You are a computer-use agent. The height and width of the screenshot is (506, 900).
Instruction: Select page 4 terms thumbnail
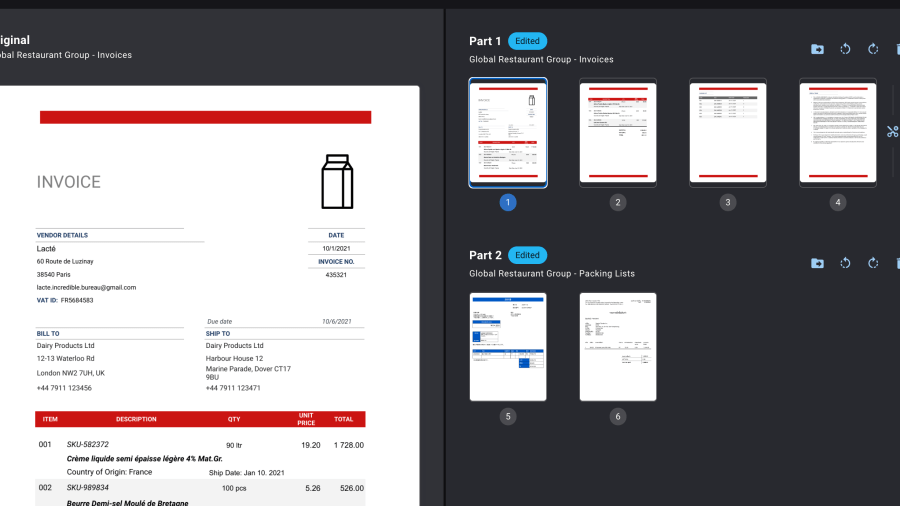pos(838,132)
